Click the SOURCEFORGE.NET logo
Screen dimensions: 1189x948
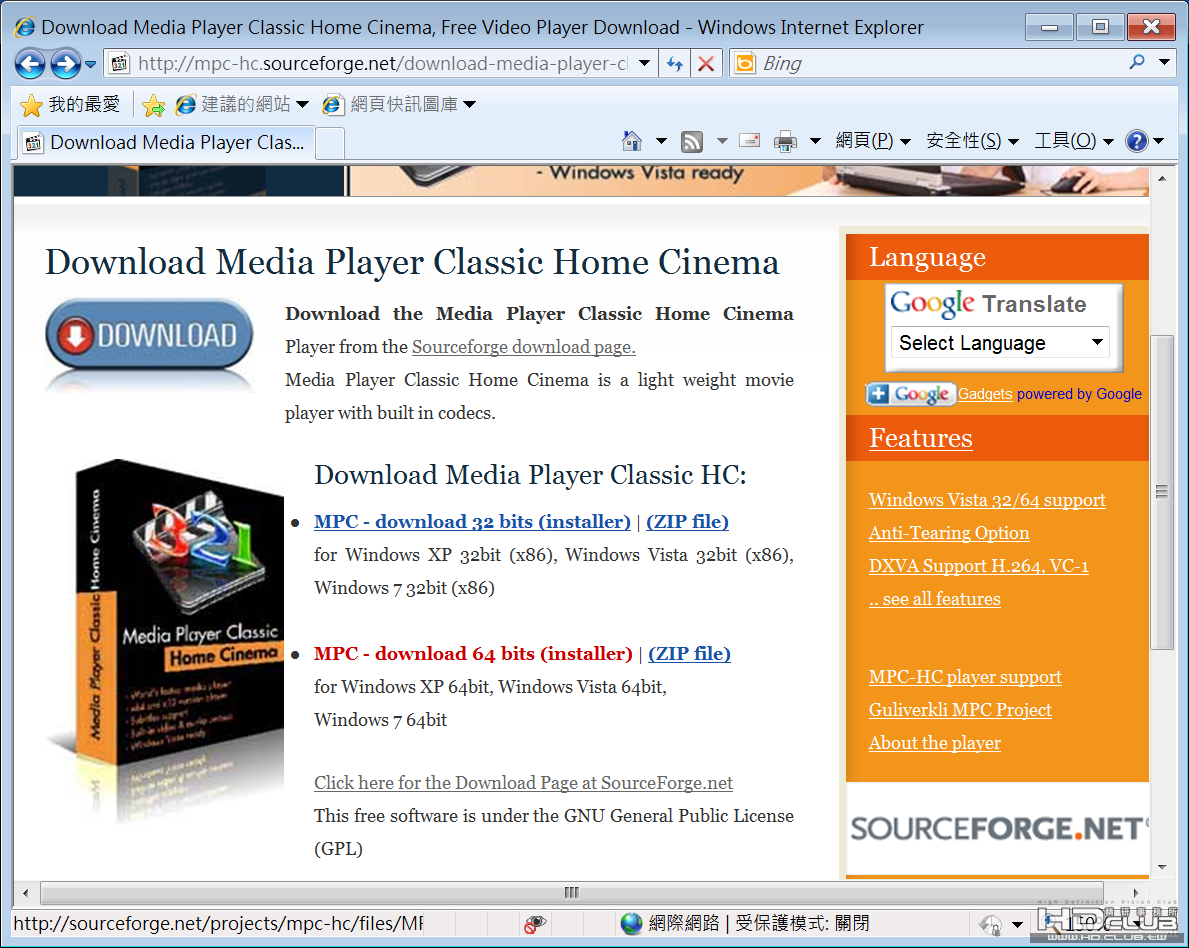click(x=998, y=829)
